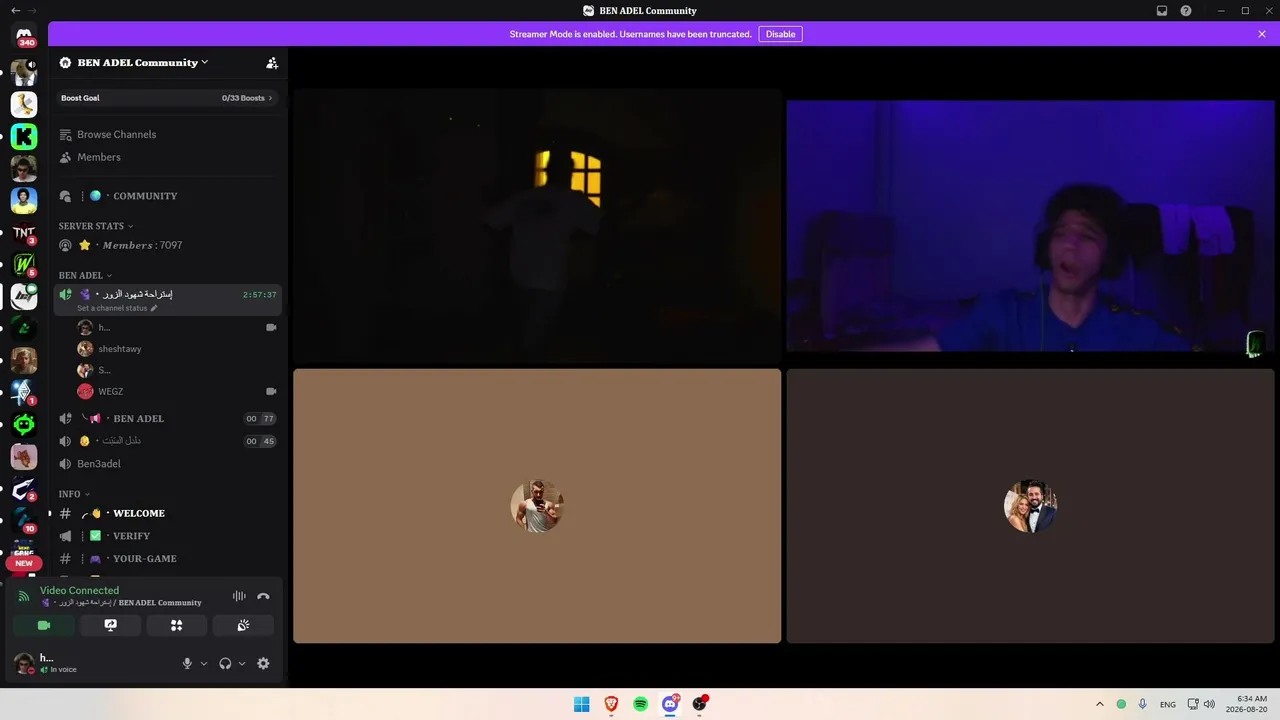Disable Streamer Mode
The height and width of the screenshot is (720, 1280).
click(x=780, y=34)
